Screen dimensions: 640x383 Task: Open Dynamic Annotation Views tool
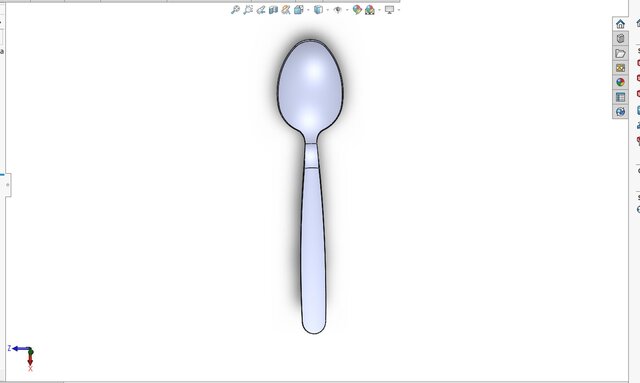[286, 10]
